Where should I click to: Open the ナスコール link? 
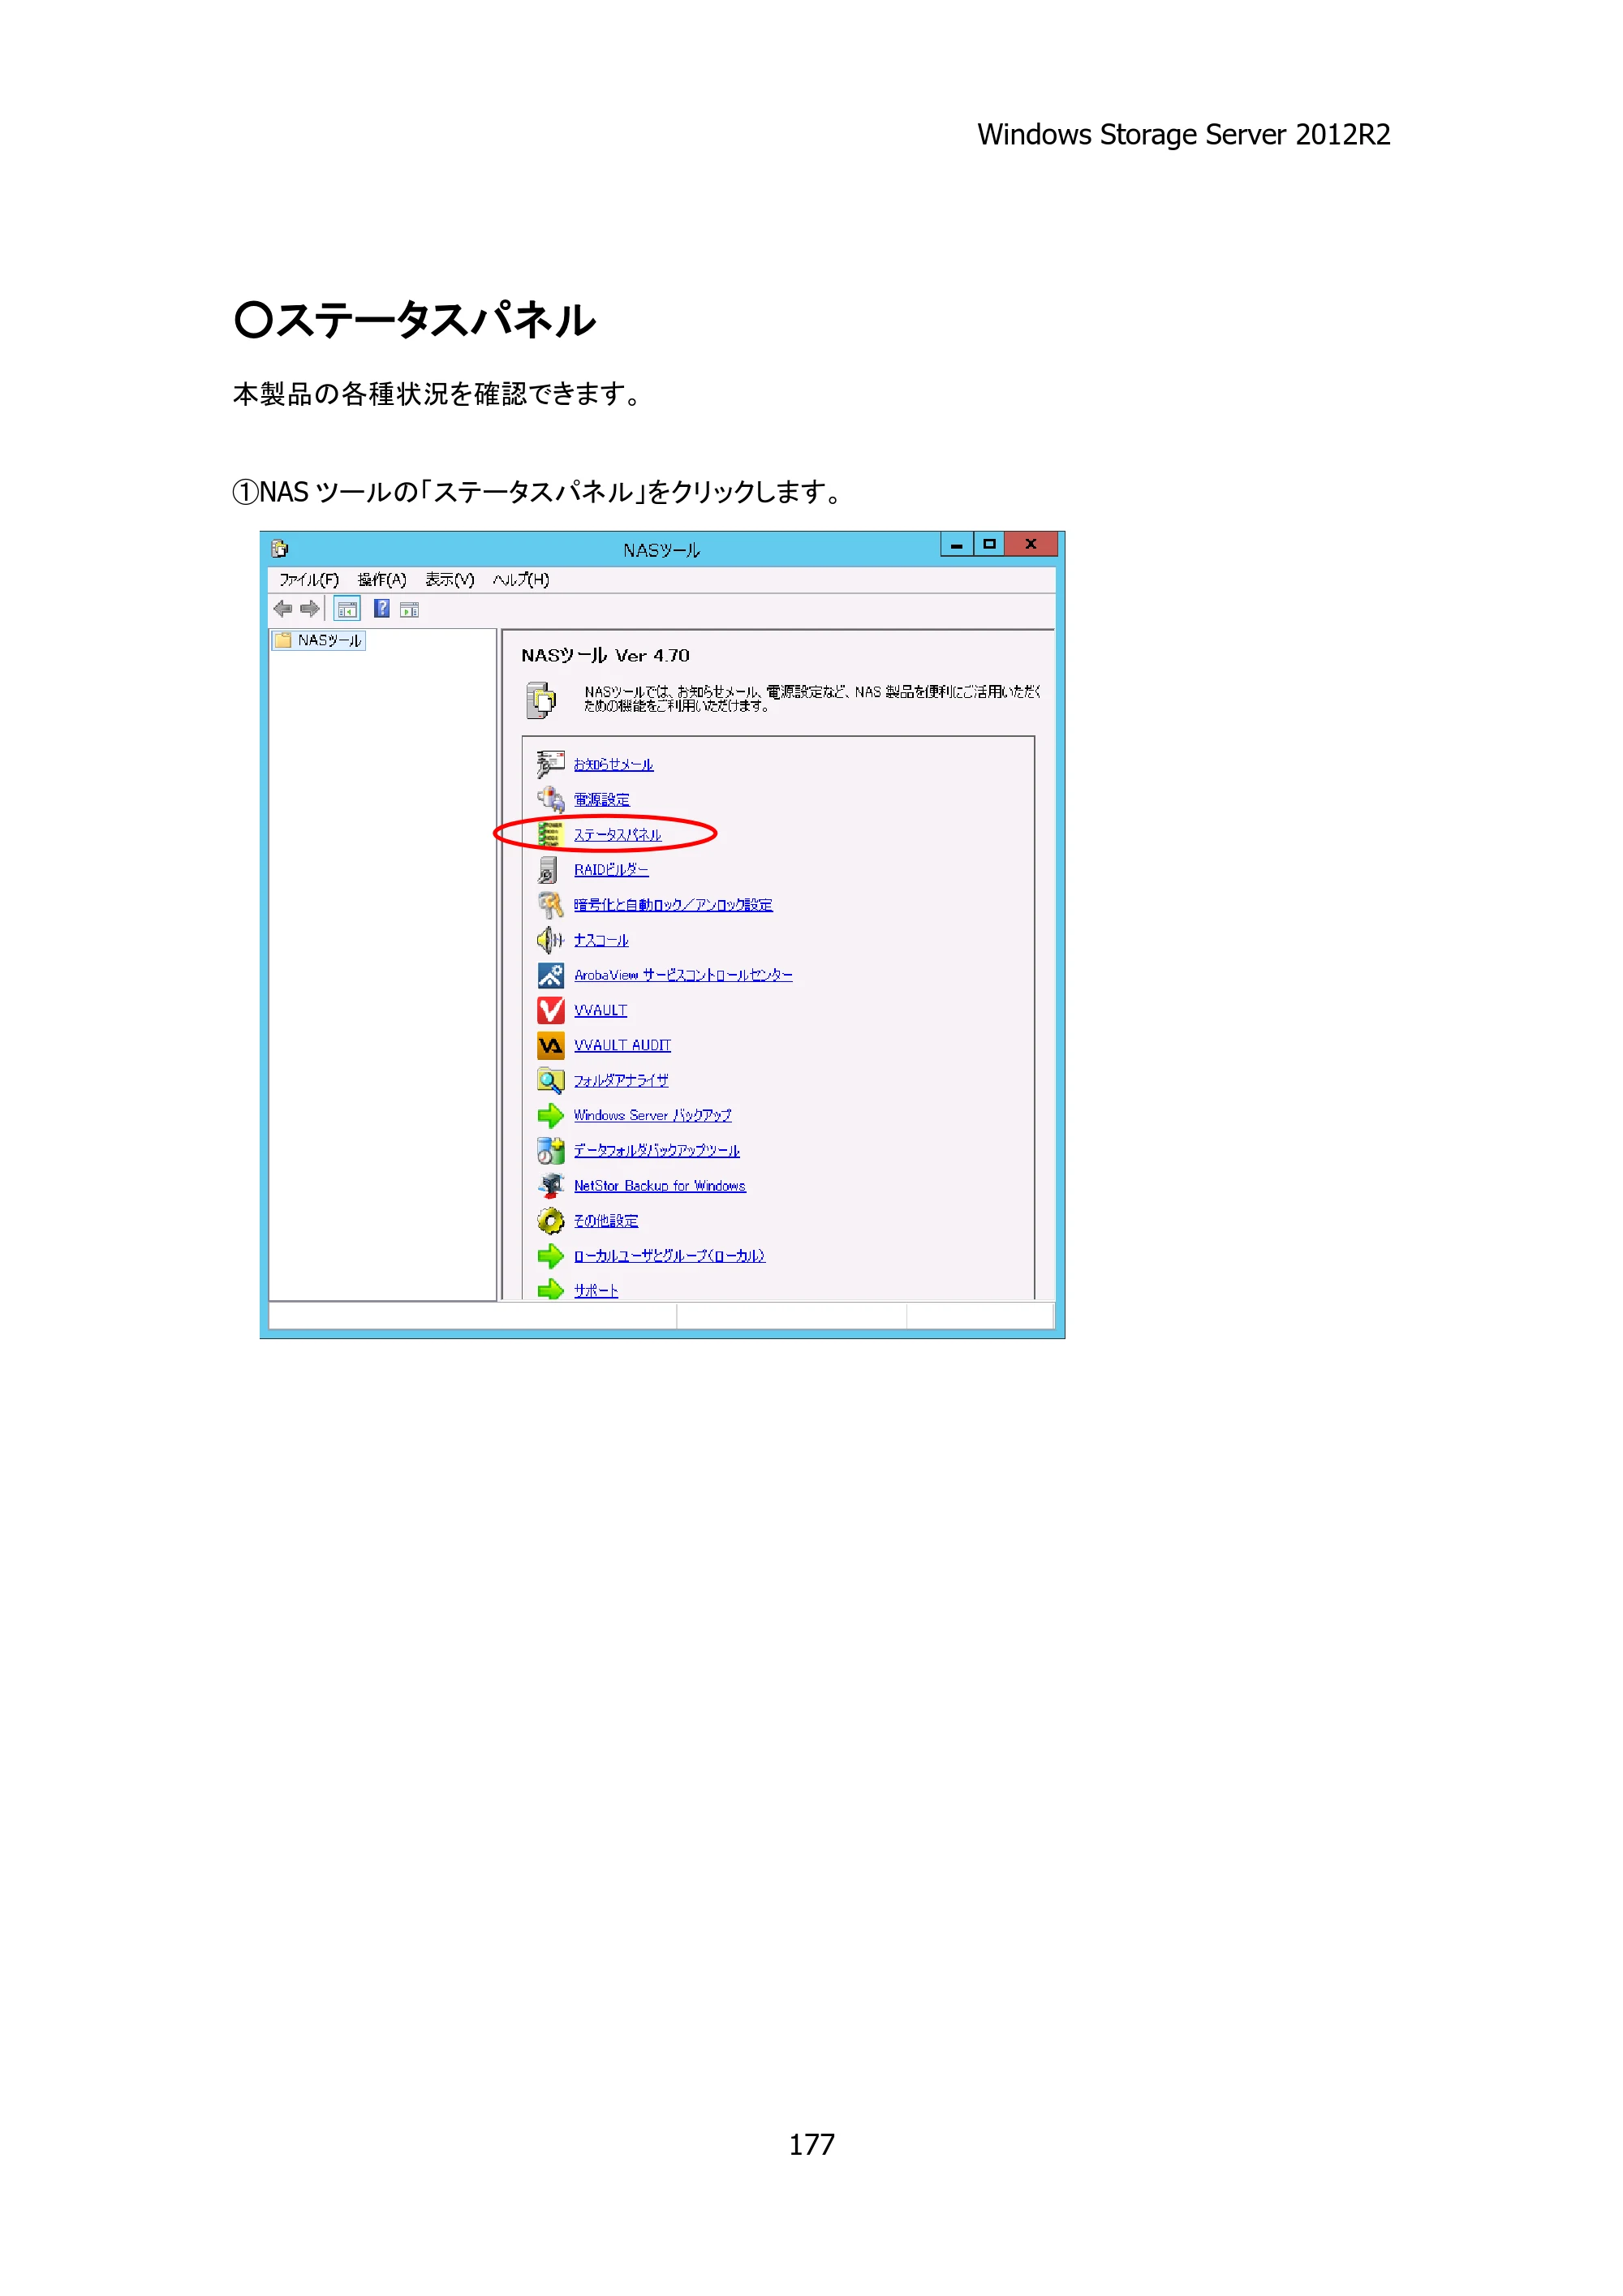[x=601, y=940]
